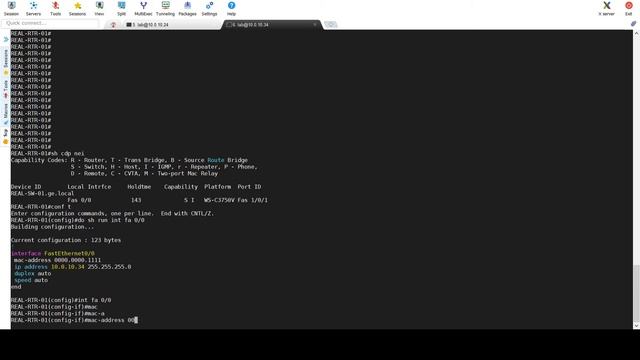Click 'Current configuration : 123 bytes' text
The height and width of the screenshot is (360, 640).
tap(66, 240)
